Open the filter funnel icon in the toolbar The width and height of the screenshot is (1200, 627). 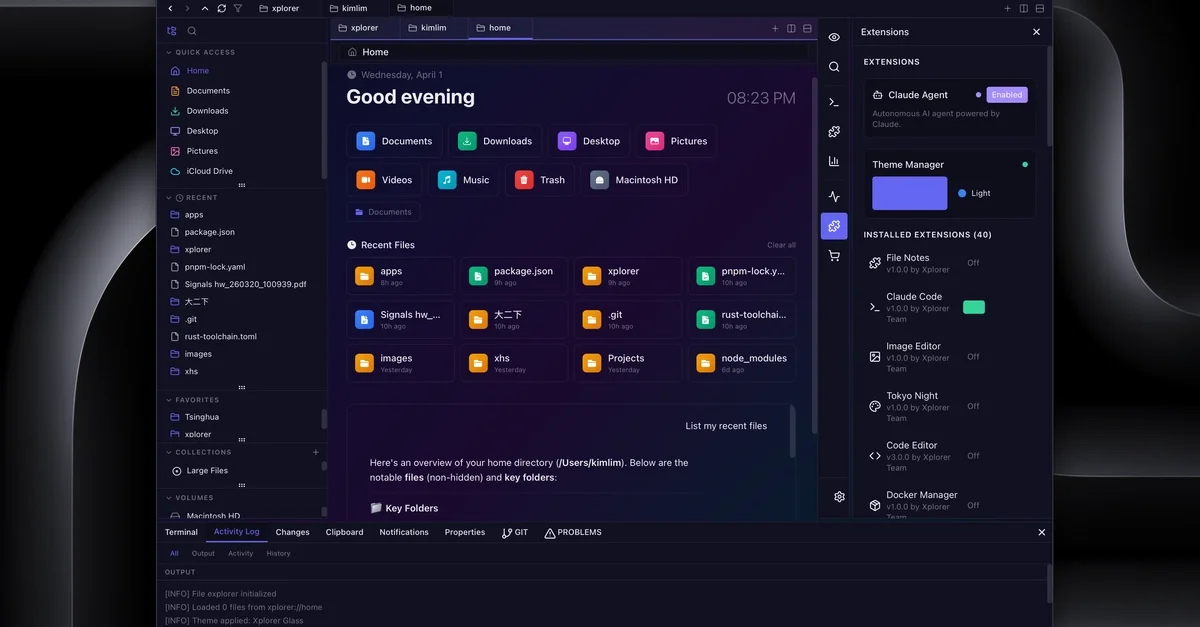(x=237, y=8)
